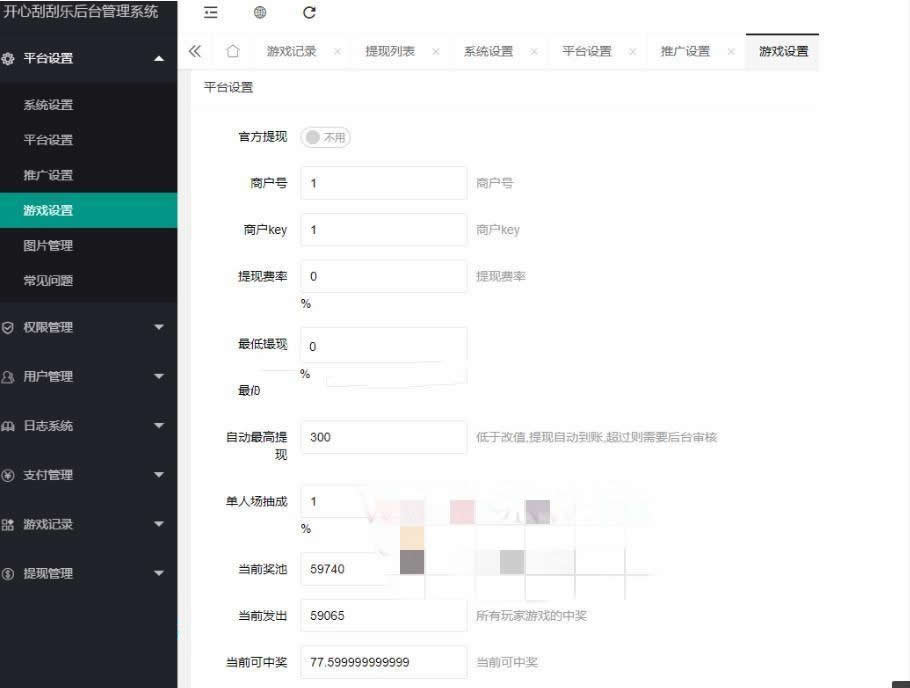Switch to the 提现列表 tab
Screen dimensions: 910x688
point(390,51)
